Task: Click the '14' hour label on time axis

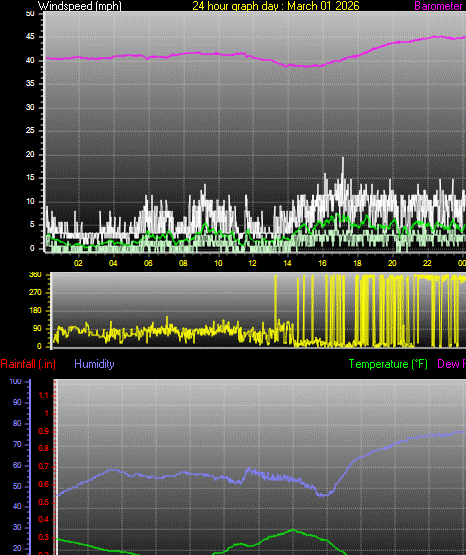Action: click(287, 263)
